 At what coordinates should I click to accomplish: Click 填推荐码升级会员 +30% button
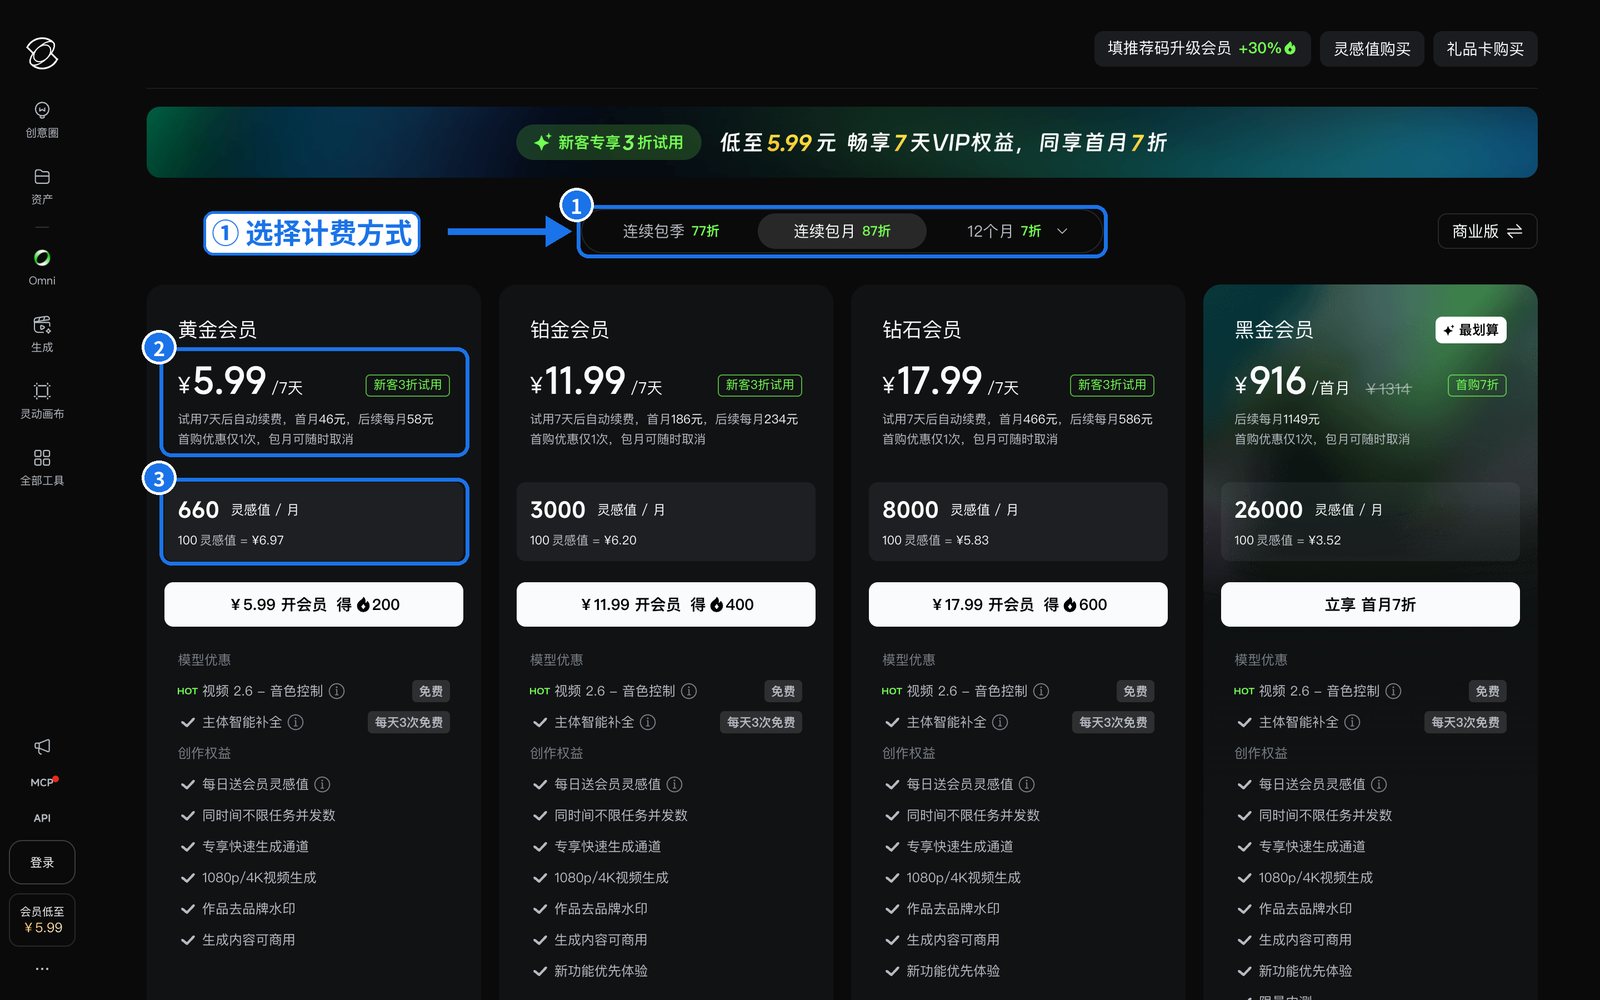click(1202, 48)
